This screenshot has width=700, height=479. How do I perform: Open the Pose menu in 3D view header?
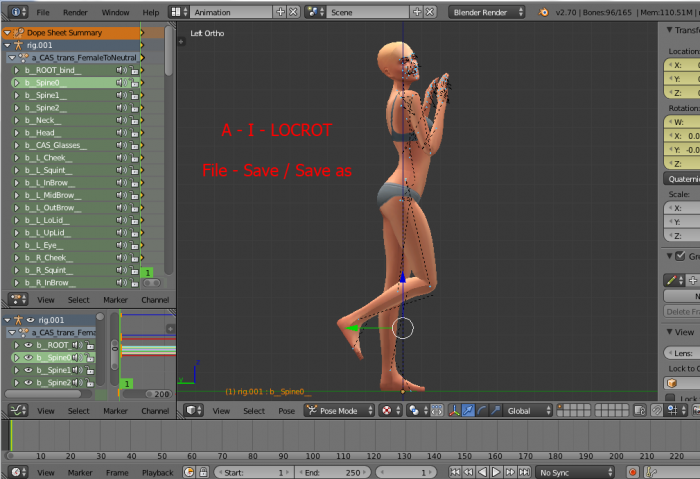[286, 411]
